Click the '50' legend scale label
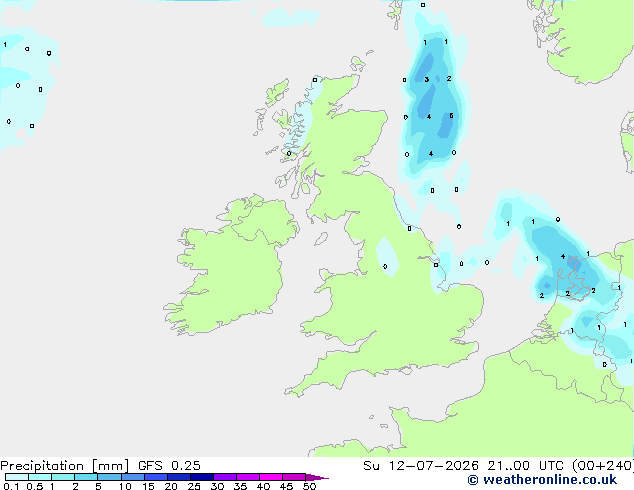The width and height of the screenshot is (634, 490). click(309, 486)
